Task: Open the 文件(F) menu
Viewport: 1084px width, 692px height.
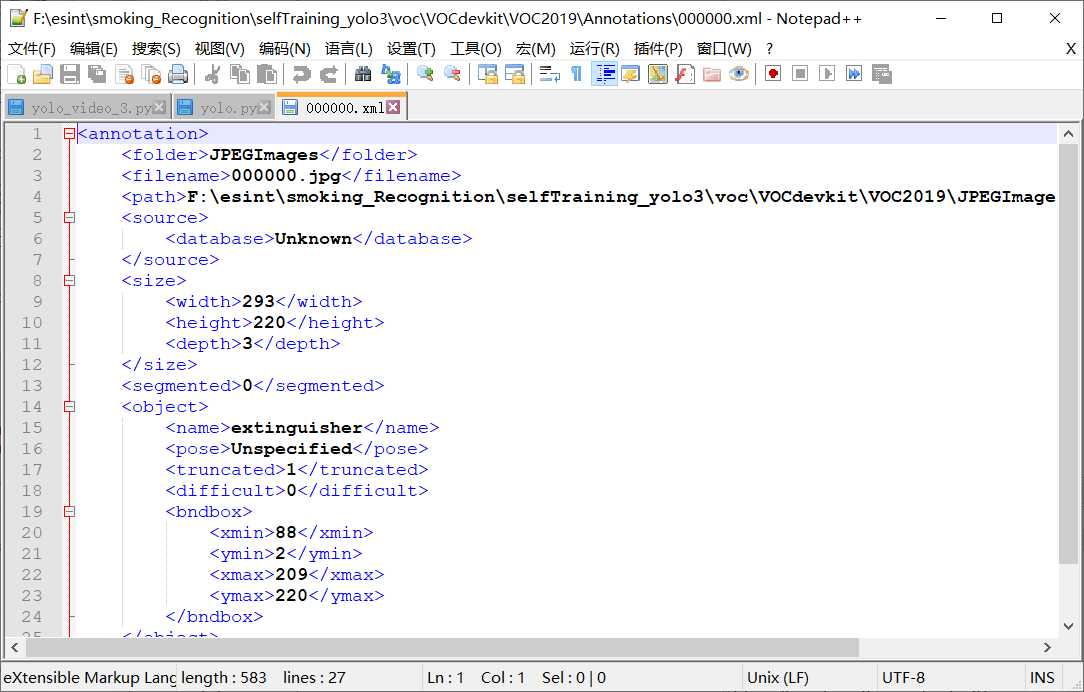Action: tap(31, 48)
